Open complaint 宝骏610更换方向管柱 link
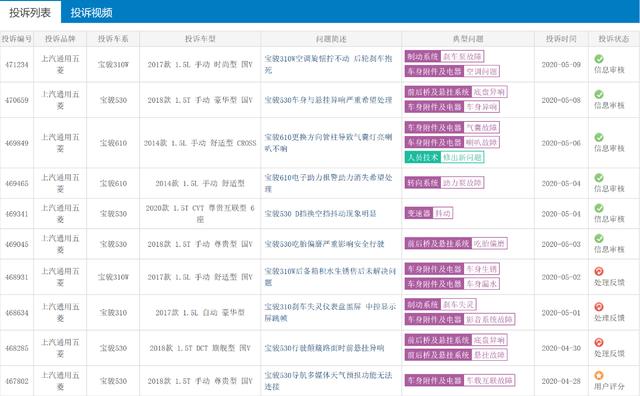Image resolution: width=640 pixels, height=396 pixels. (x=328, y=143)
